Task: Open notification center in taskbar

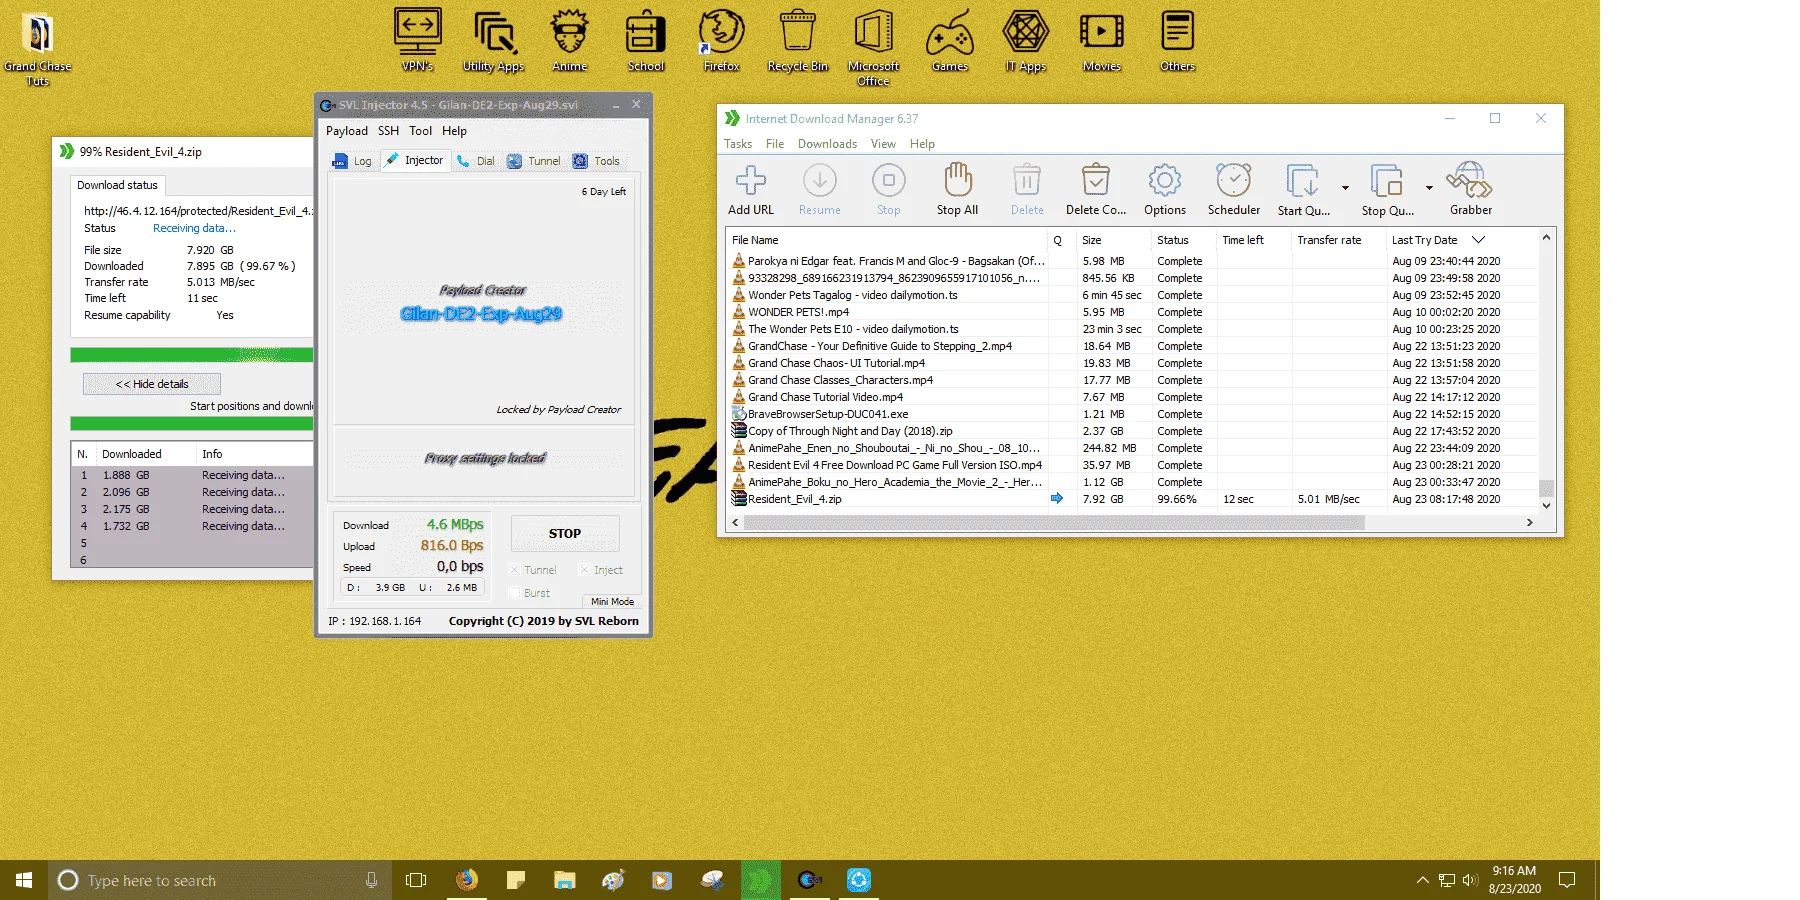Action: (x=1567, y=880)
